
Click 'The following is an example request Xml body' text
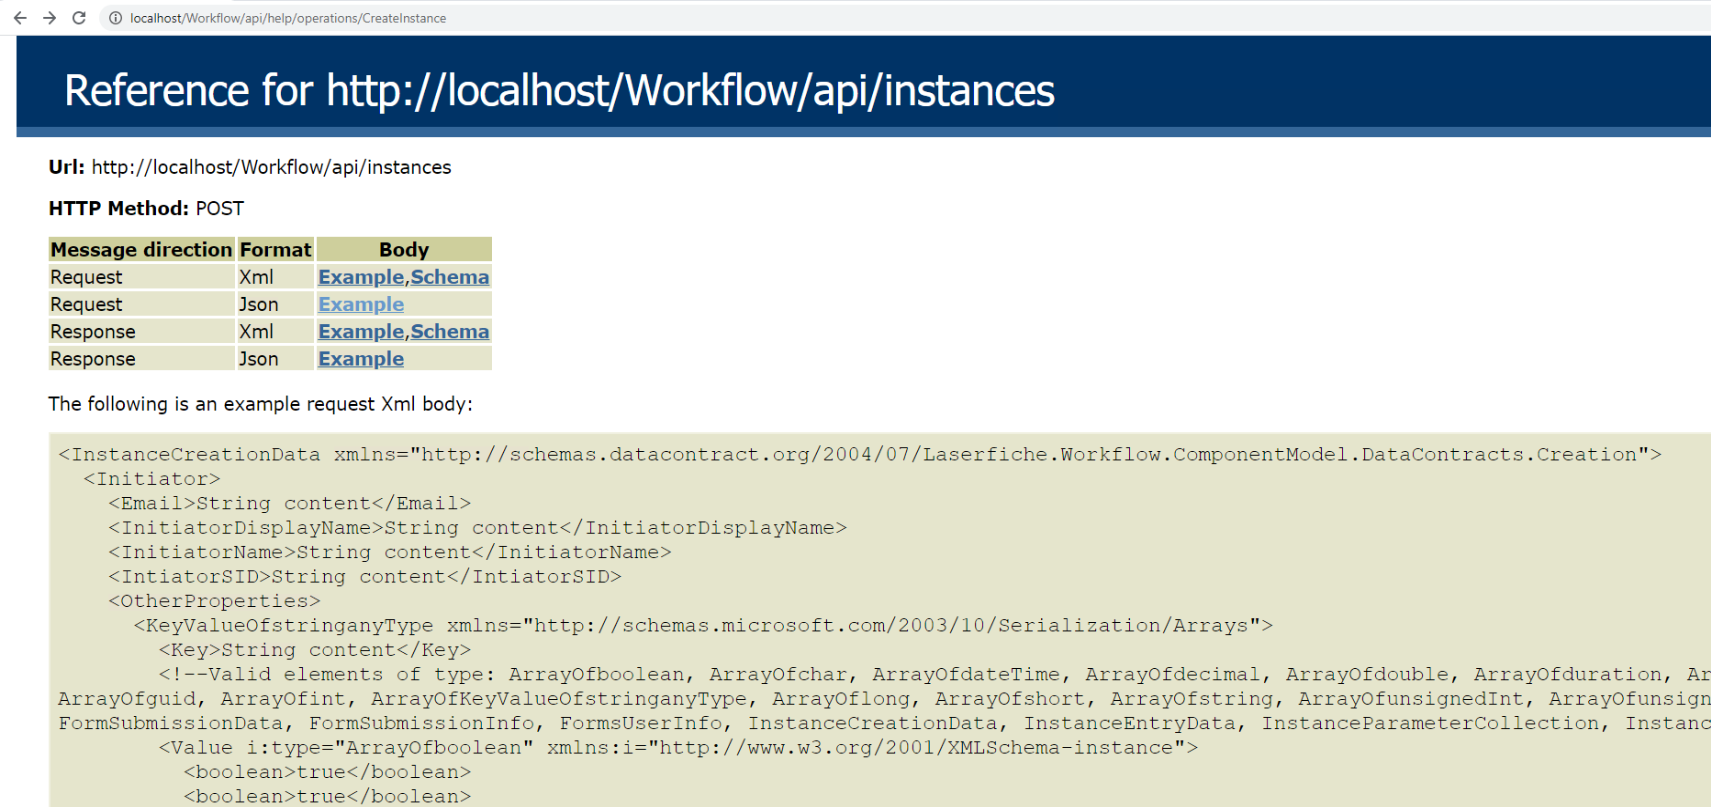coord(260,404)
